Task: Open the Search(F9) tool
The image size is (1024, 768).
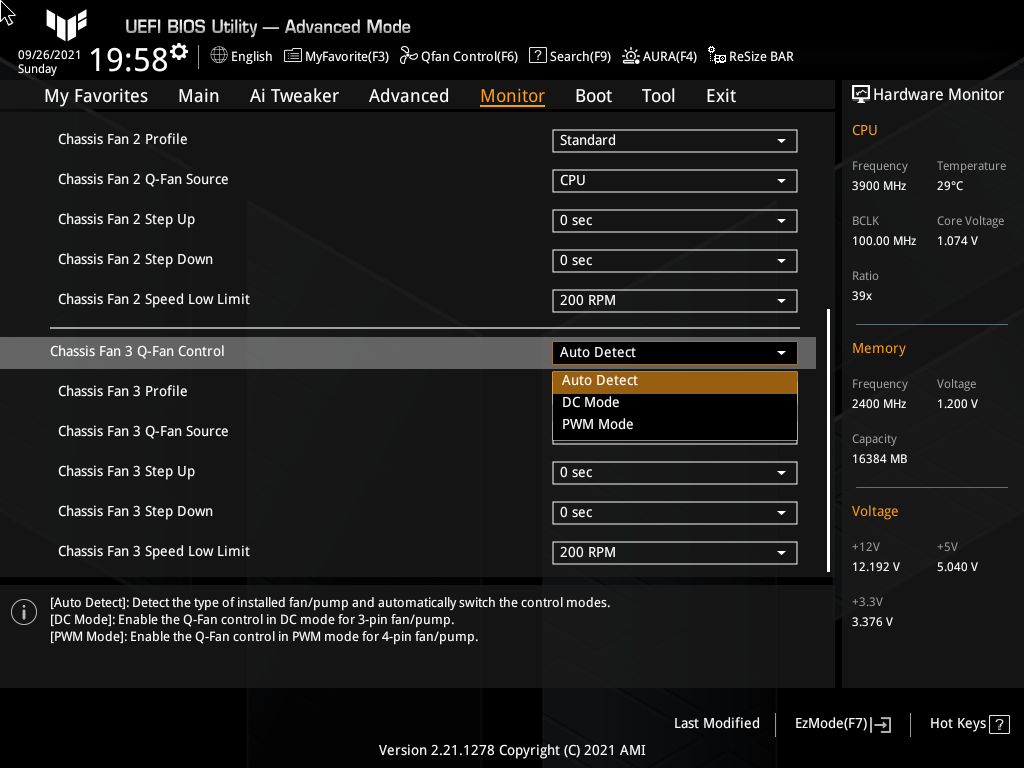Action: pyautogui.click(x=569, y=56)
